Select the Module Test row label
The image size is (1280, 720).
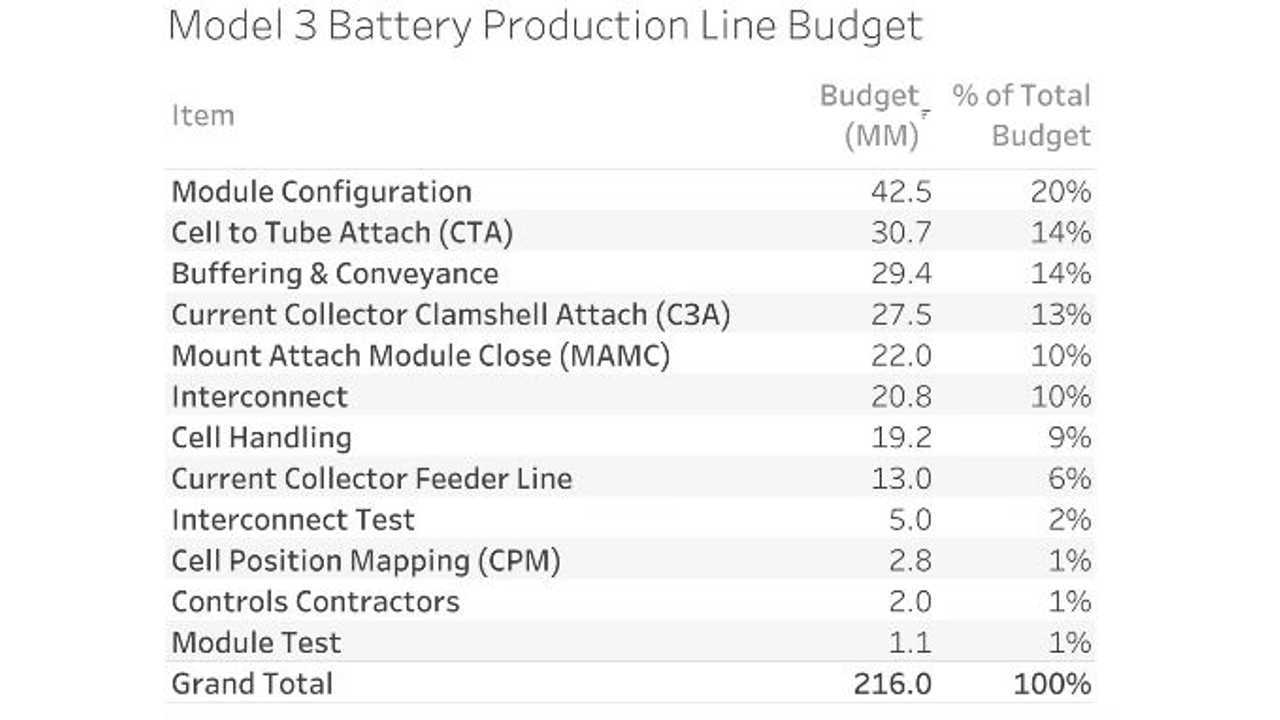(257, 643)
